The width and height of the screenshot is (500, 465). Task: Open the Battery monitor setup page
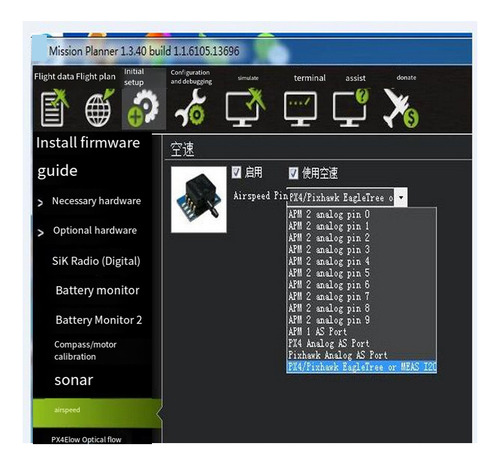(x=97, y=290)
